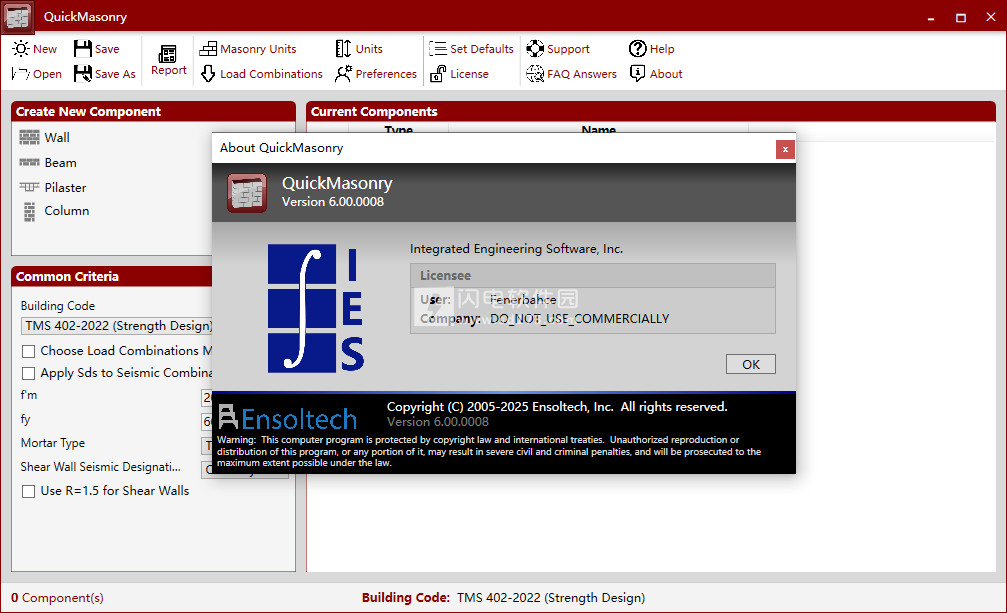
Task: Expand Shear Wall Seismic Designation dropdown
Action: 208,469
